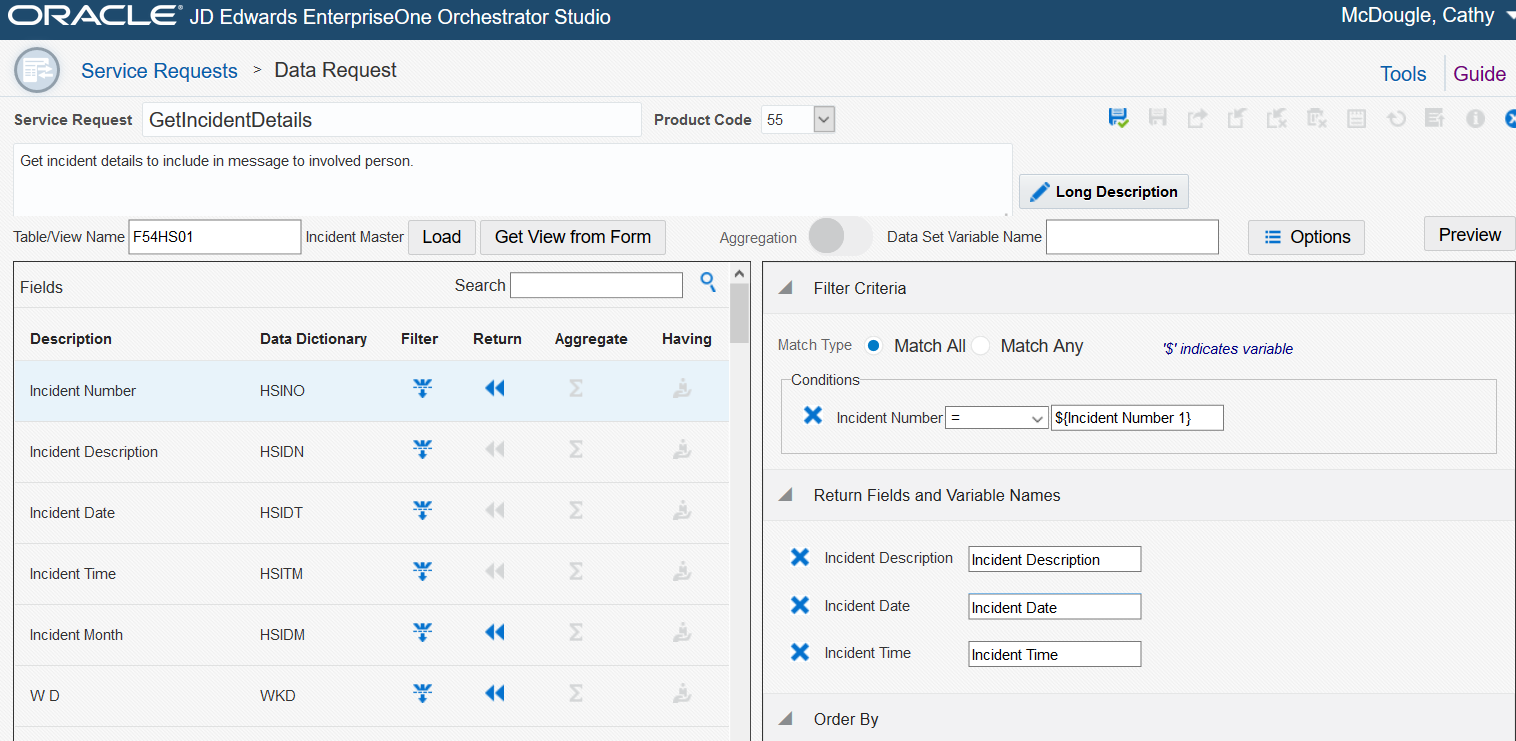
Task: Click the Get View from Form button
Action: pos(572,237)
